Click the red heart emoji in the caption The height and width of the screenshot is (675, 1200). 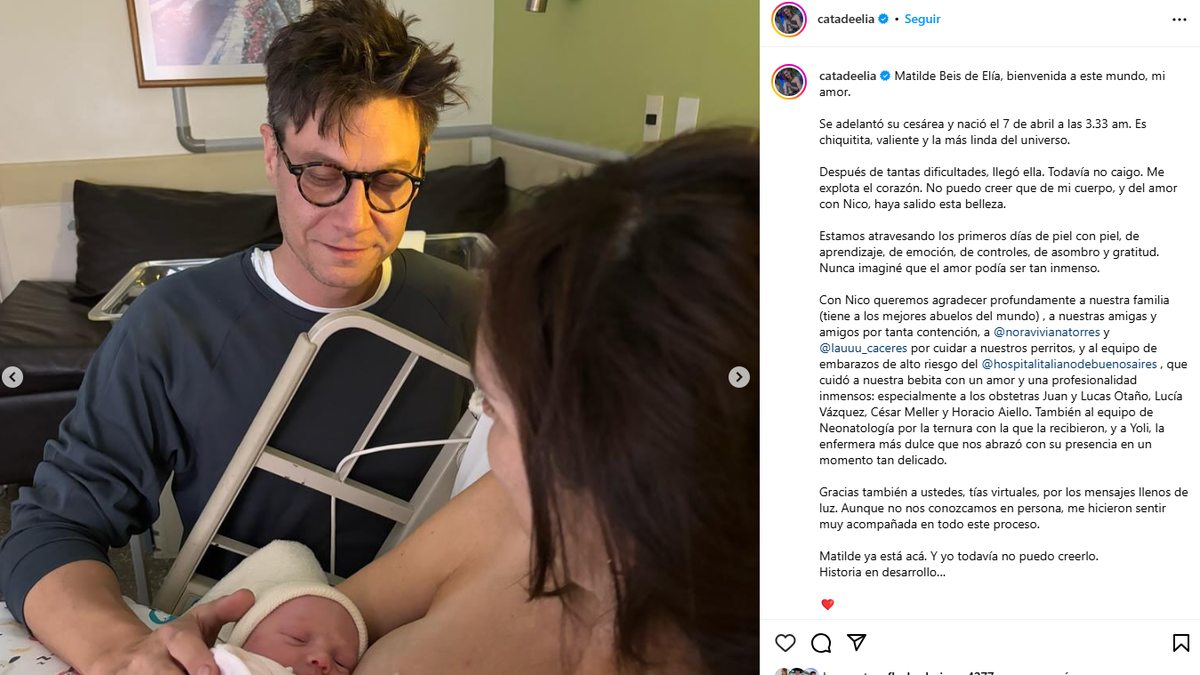827,605
